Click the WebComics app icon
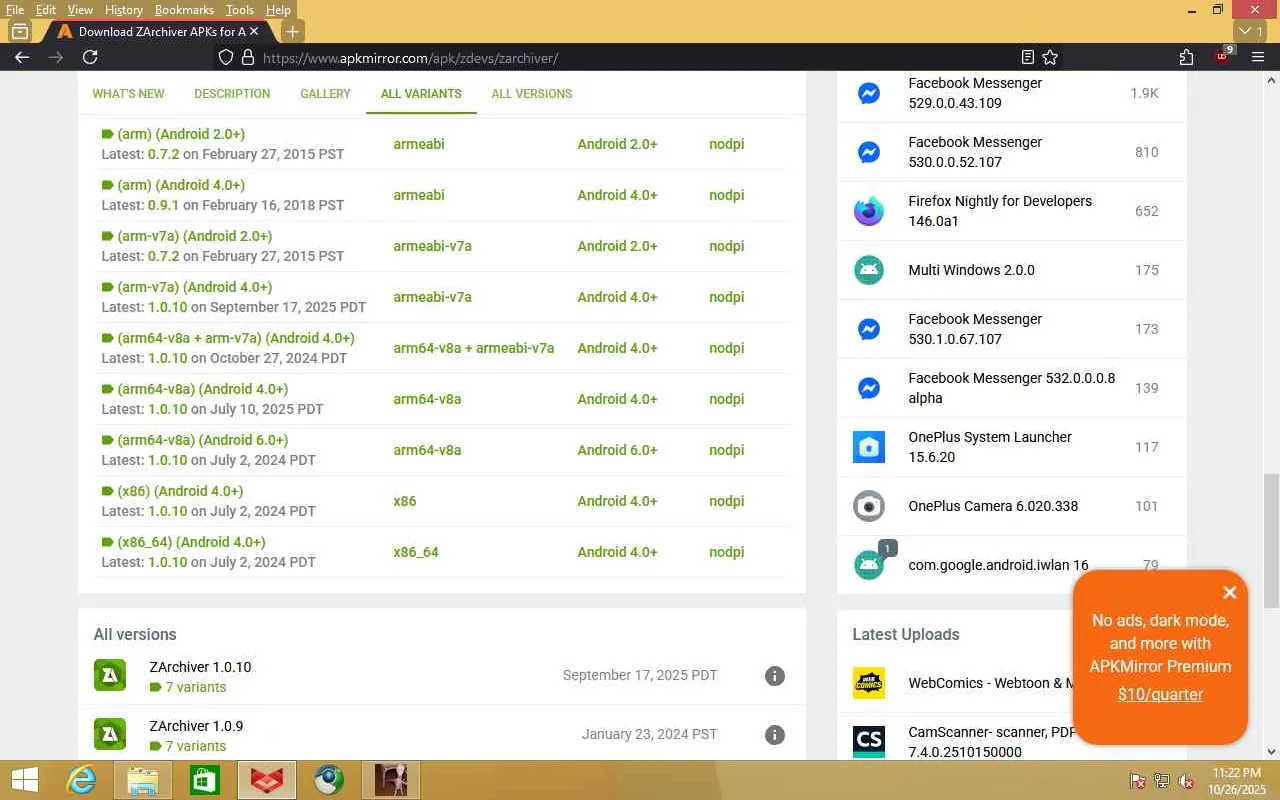1280x800 pixels. tap(869, 683)
